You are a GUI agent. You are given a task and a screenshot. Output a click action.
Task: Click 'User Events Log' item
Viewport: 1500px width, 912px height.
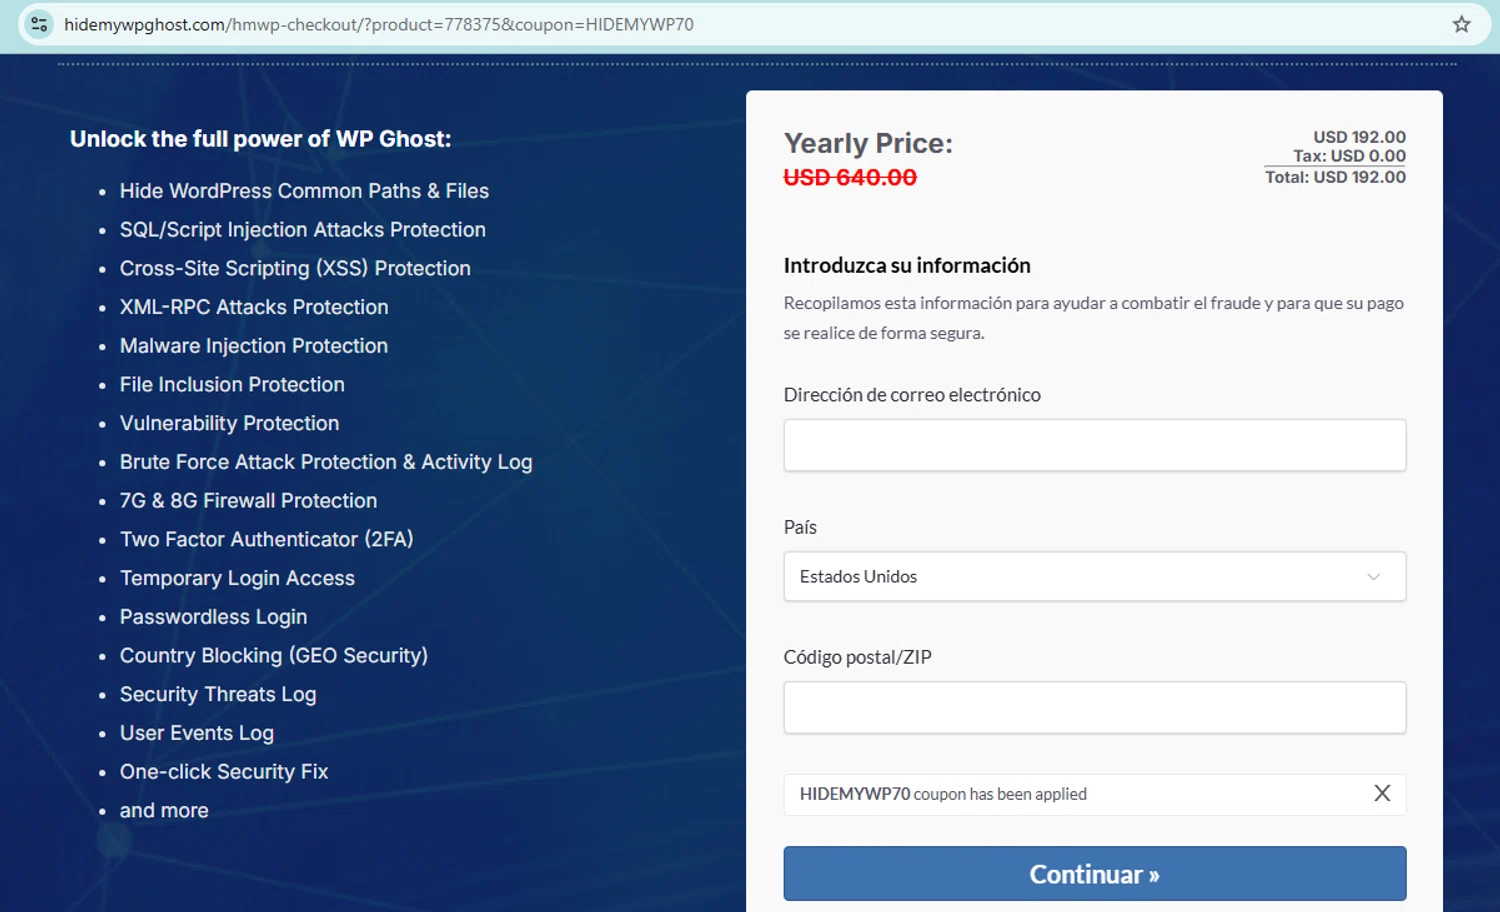[x=197, y=733]
